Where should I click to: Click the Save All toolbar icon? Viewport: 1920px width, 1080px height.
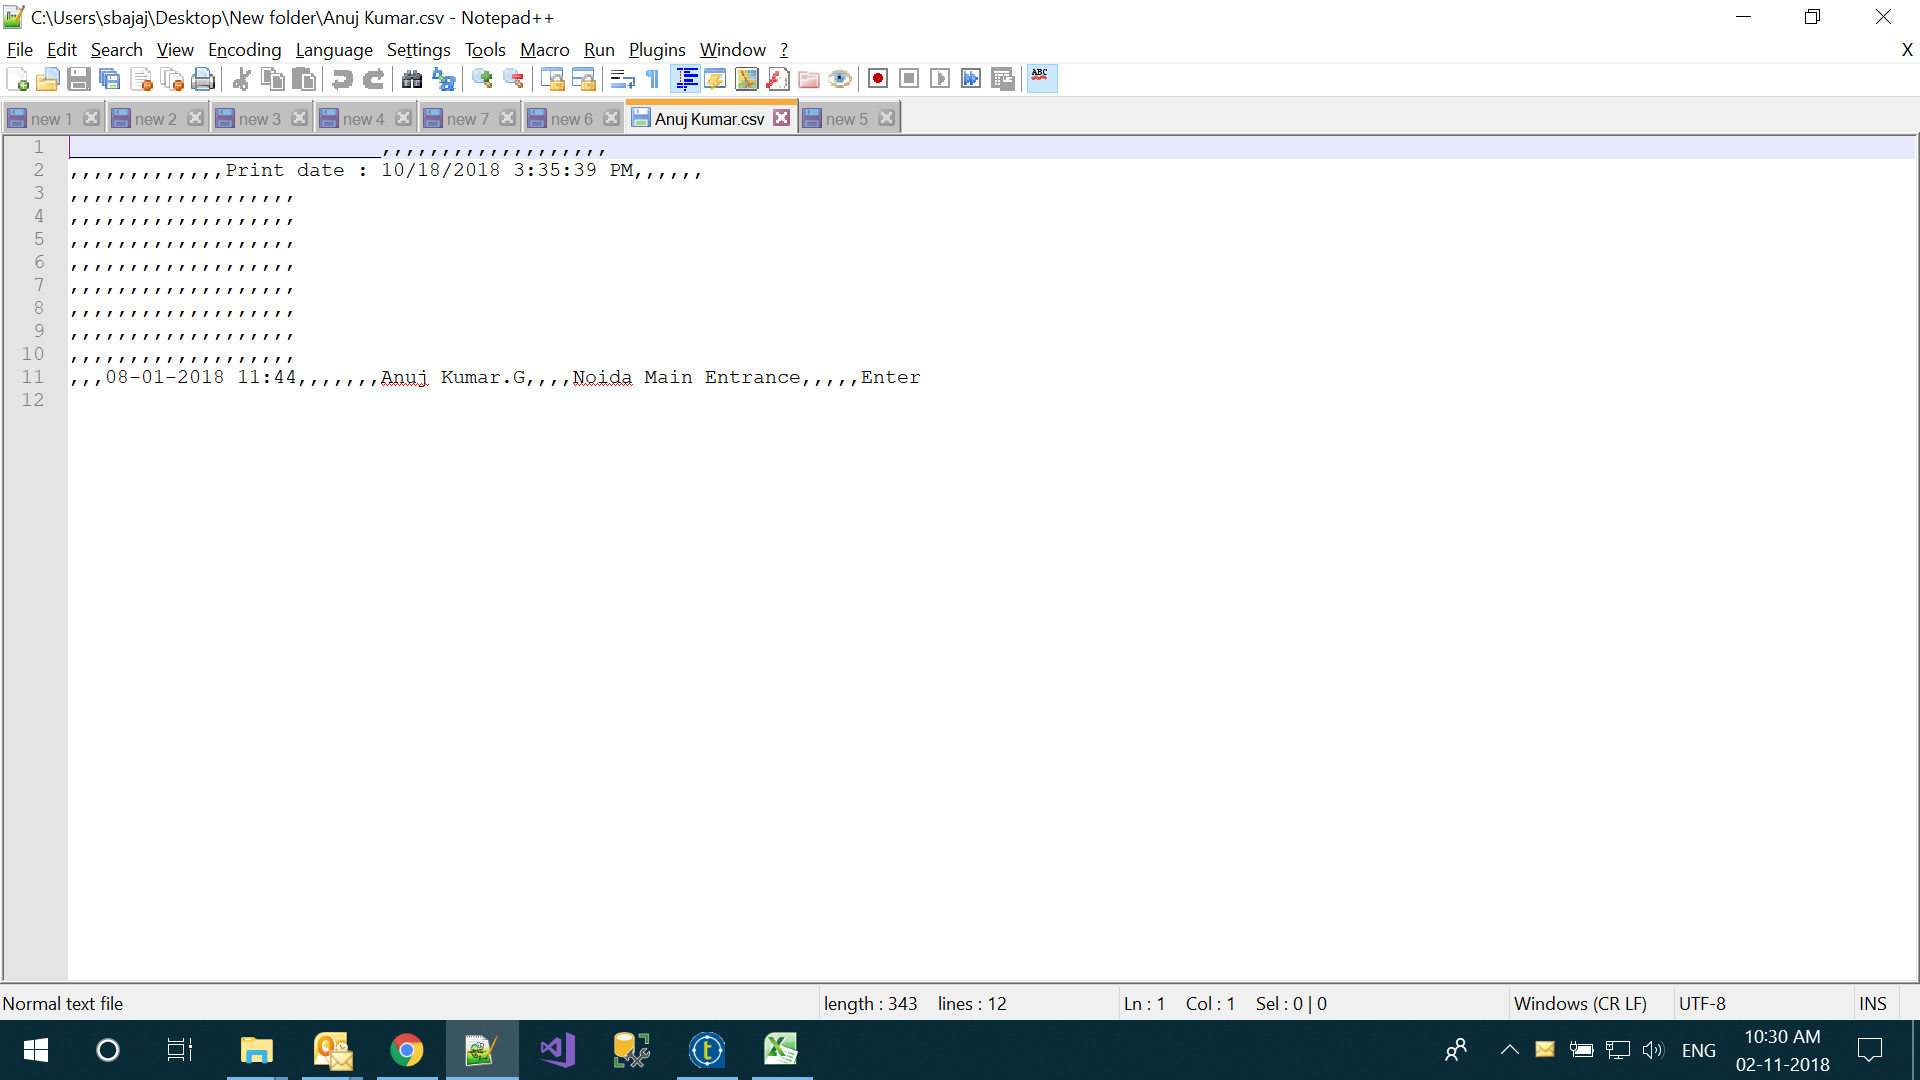click(110, 79)
